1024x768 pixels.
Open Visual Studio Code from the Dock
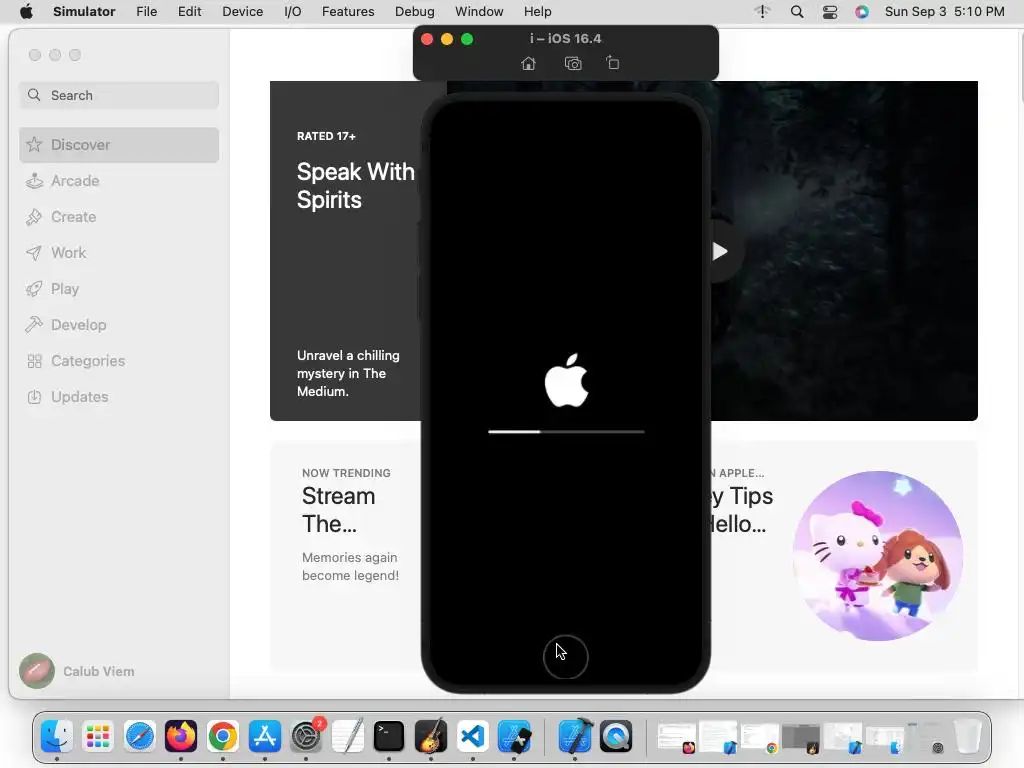coord(473,737)
